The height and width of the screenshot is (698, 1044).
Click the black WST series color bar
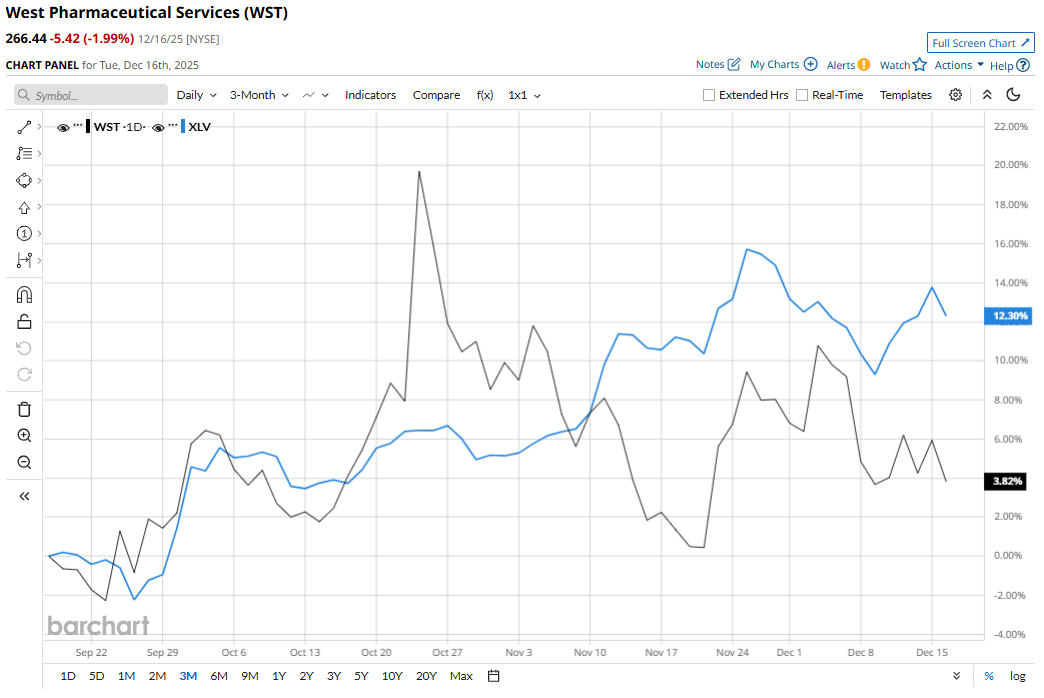(x=88, y=127)
